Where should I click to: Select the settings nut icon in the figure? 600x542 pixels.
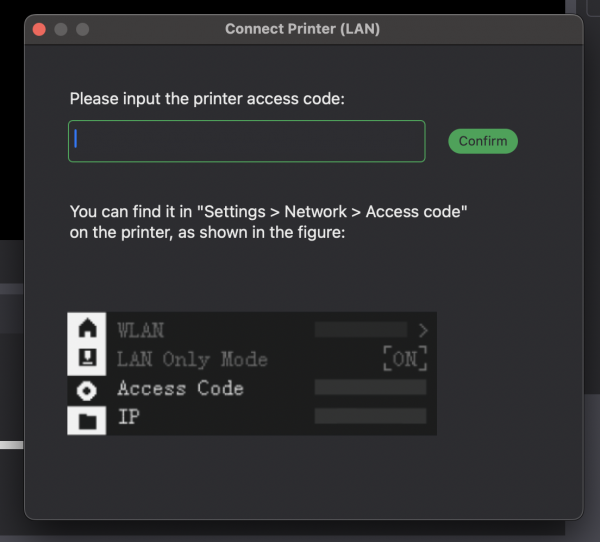pos(88,389)
